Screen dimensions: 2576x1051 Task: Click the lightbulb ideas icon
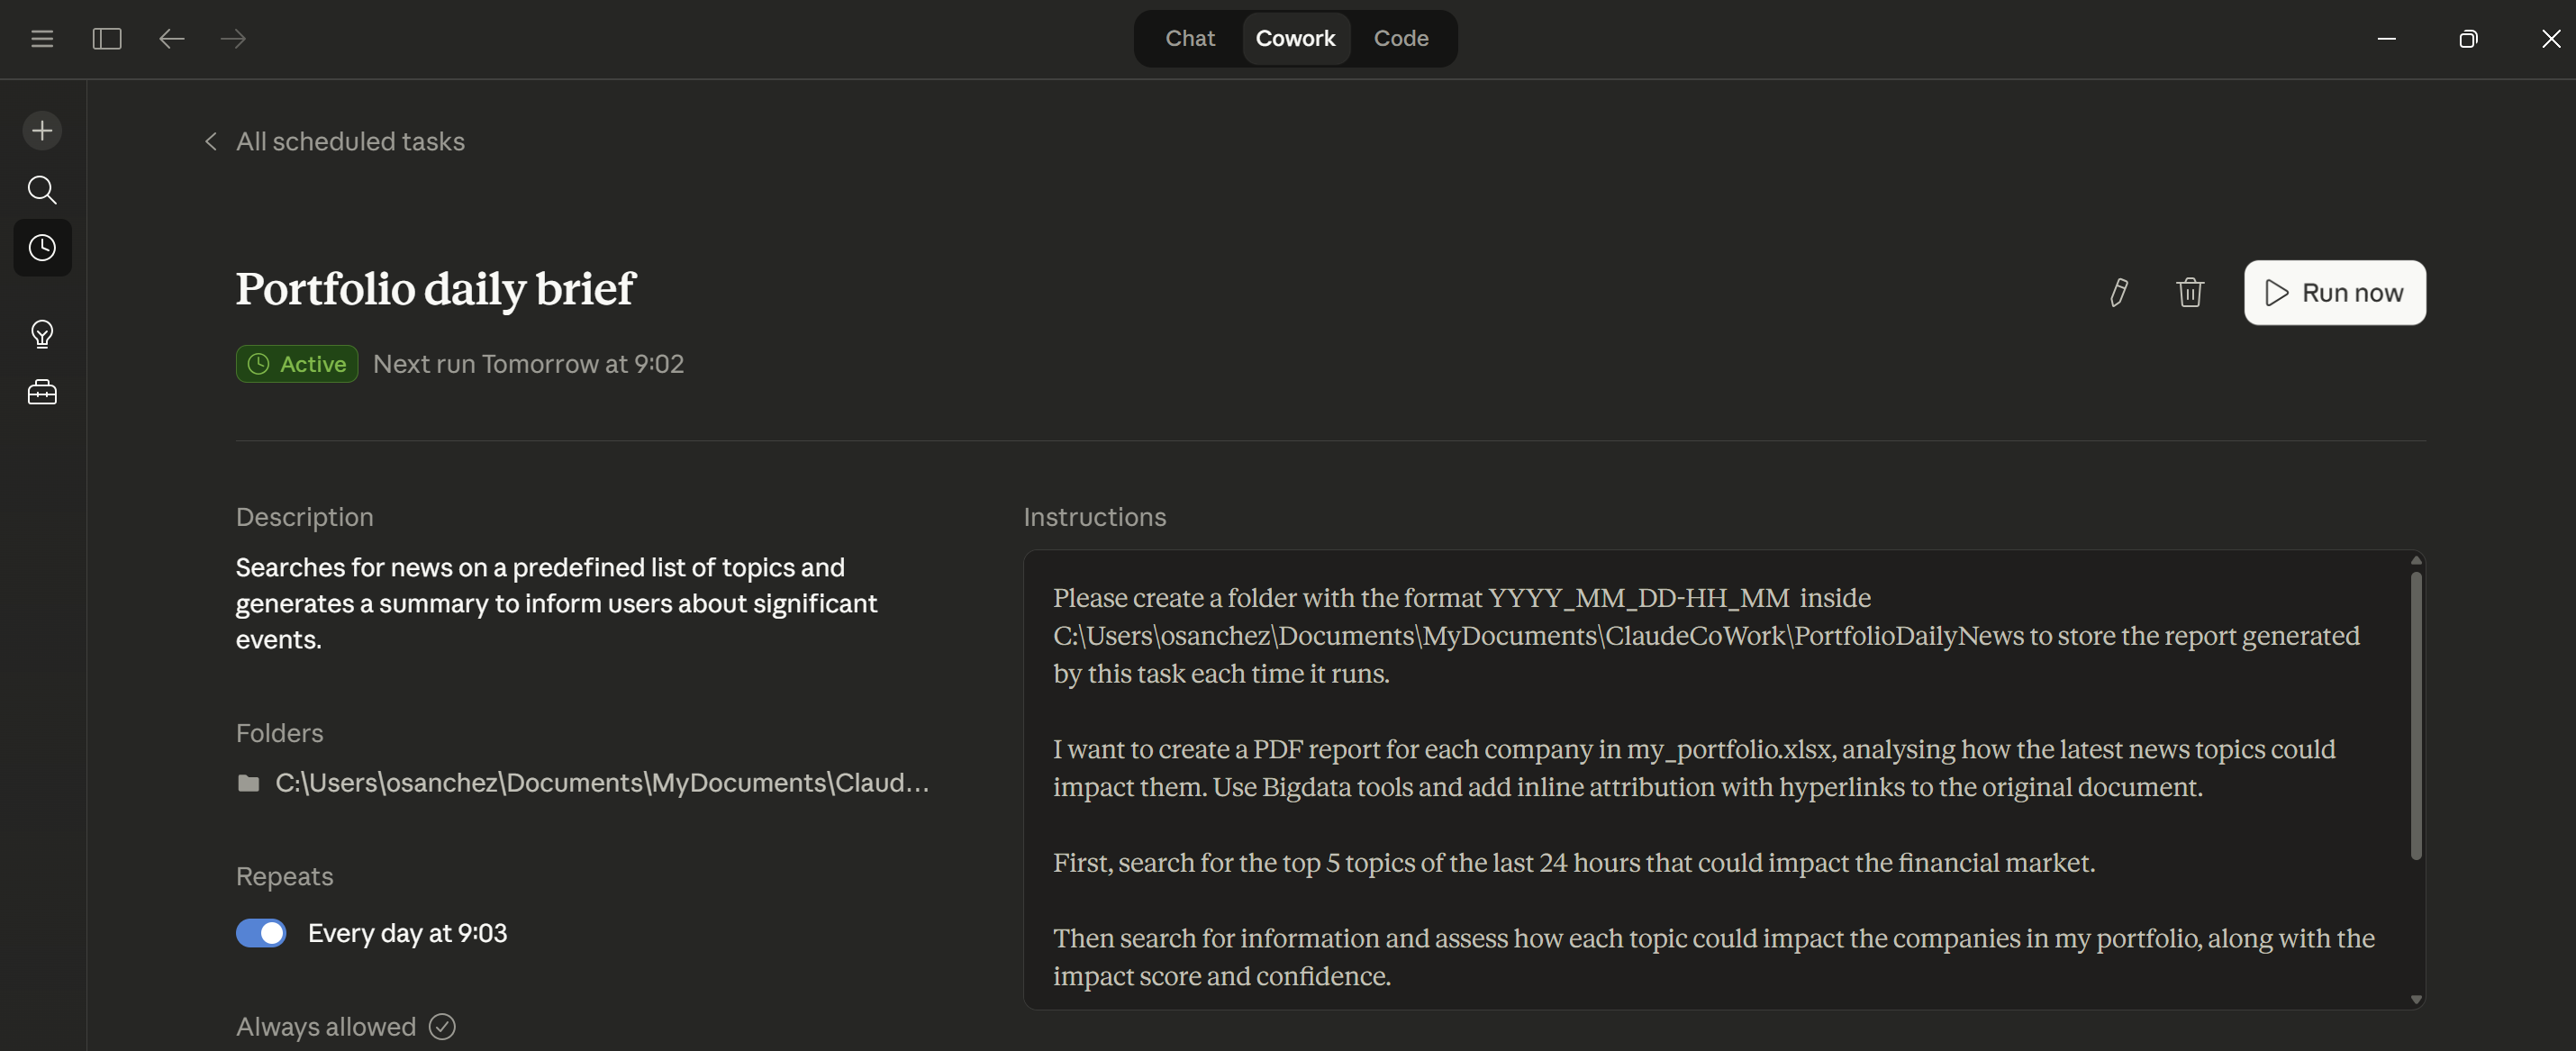(42, 333)
